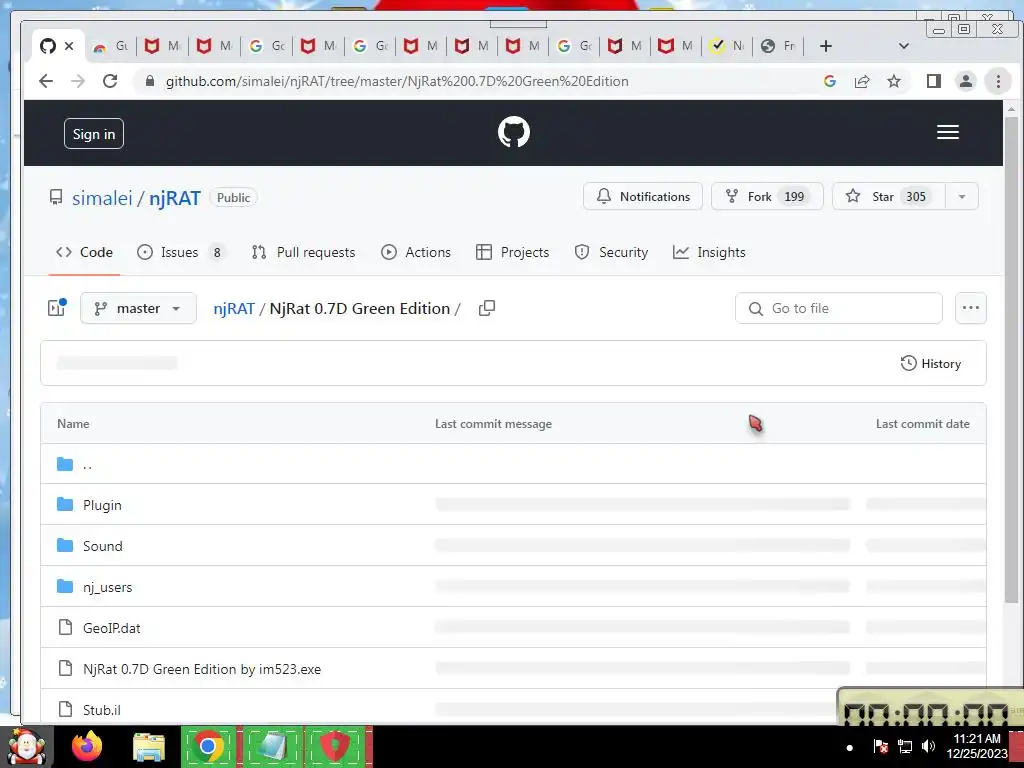Click the nj_users folder icon
The image size is (1024, 768).
(x=65, y=586)
